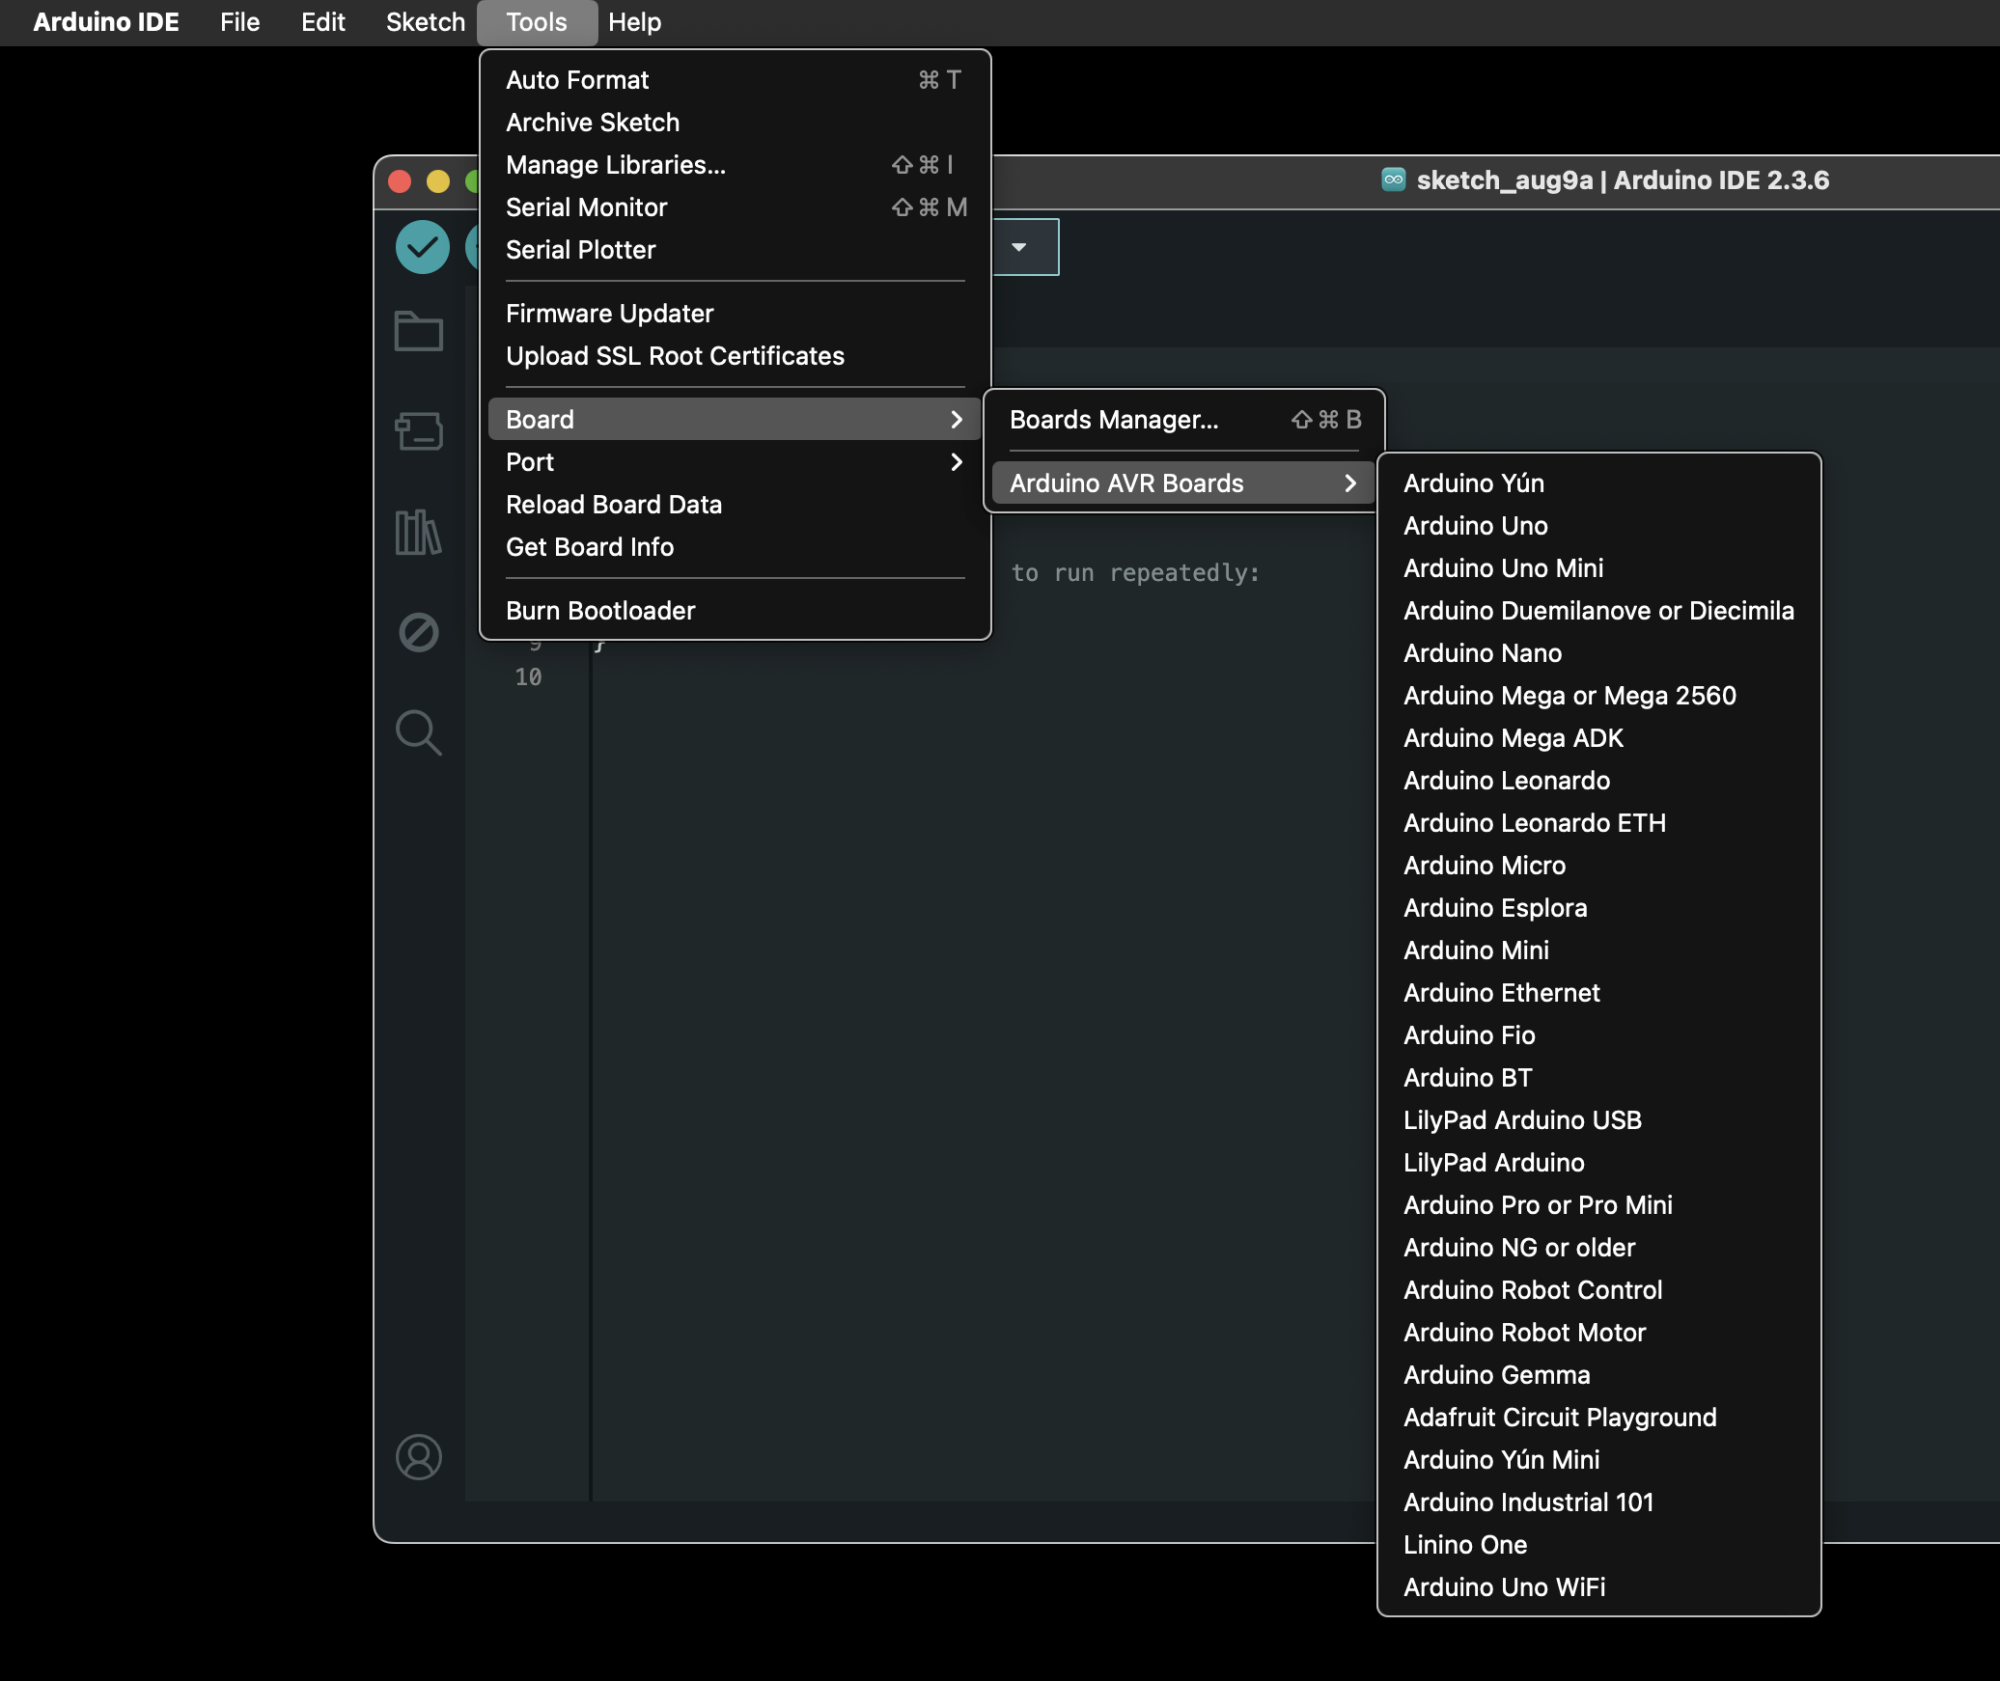Click the Verify checkmark button
This screenshot has width=2000, height=1681.
(x=422, y=247)
